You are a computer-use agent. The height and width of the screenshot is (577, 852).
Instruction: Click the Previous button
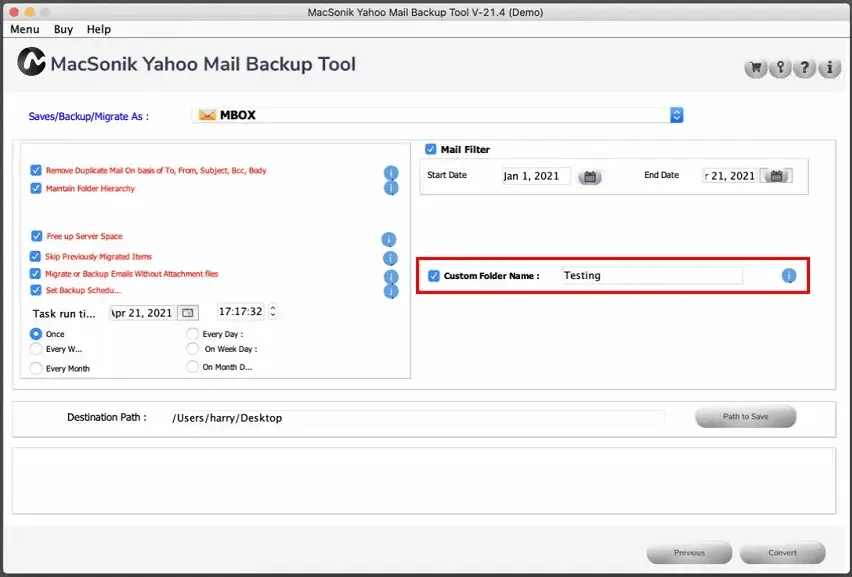689,553
